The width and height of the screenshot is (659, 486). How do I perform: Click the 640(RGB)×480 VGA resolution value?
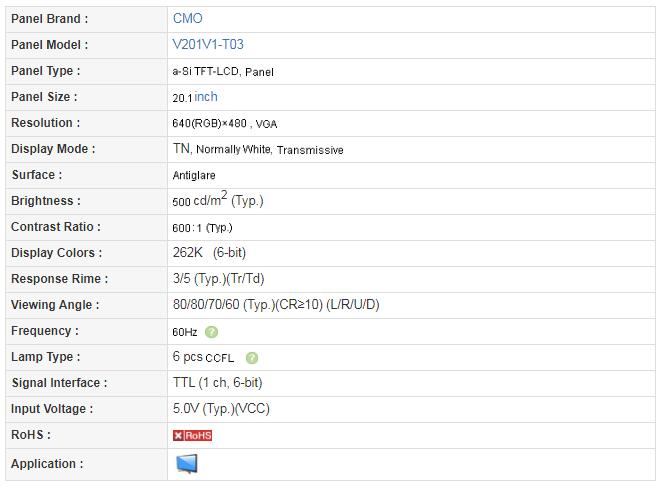[x=225, y=124]
